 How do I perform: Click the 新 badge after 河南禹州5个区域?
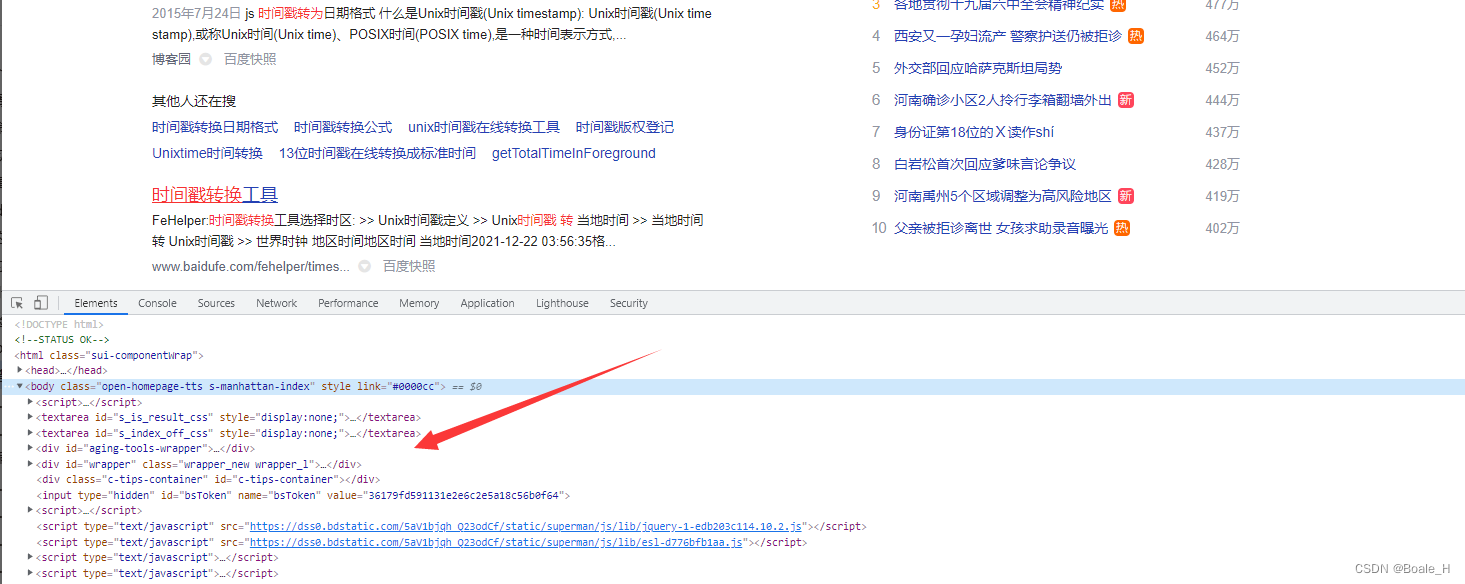click(1126, 196)
